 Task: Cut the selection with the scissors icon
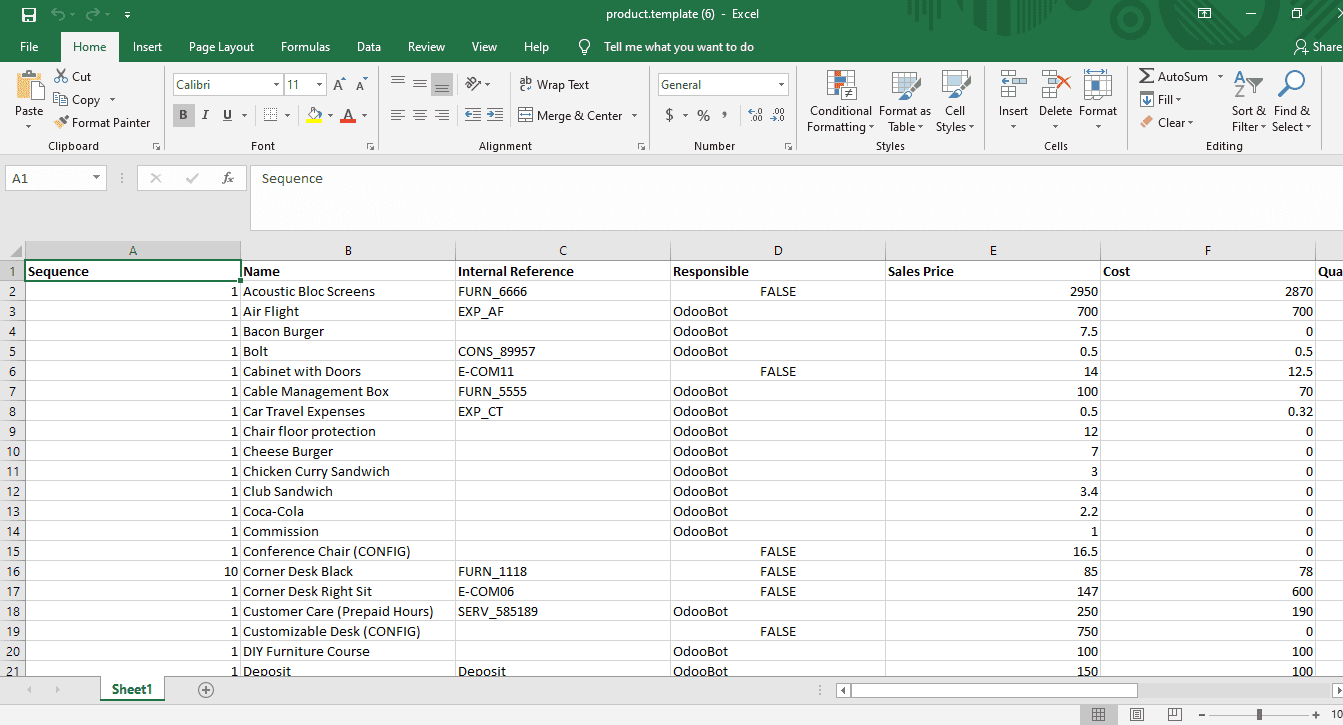(x=61, y=76)
